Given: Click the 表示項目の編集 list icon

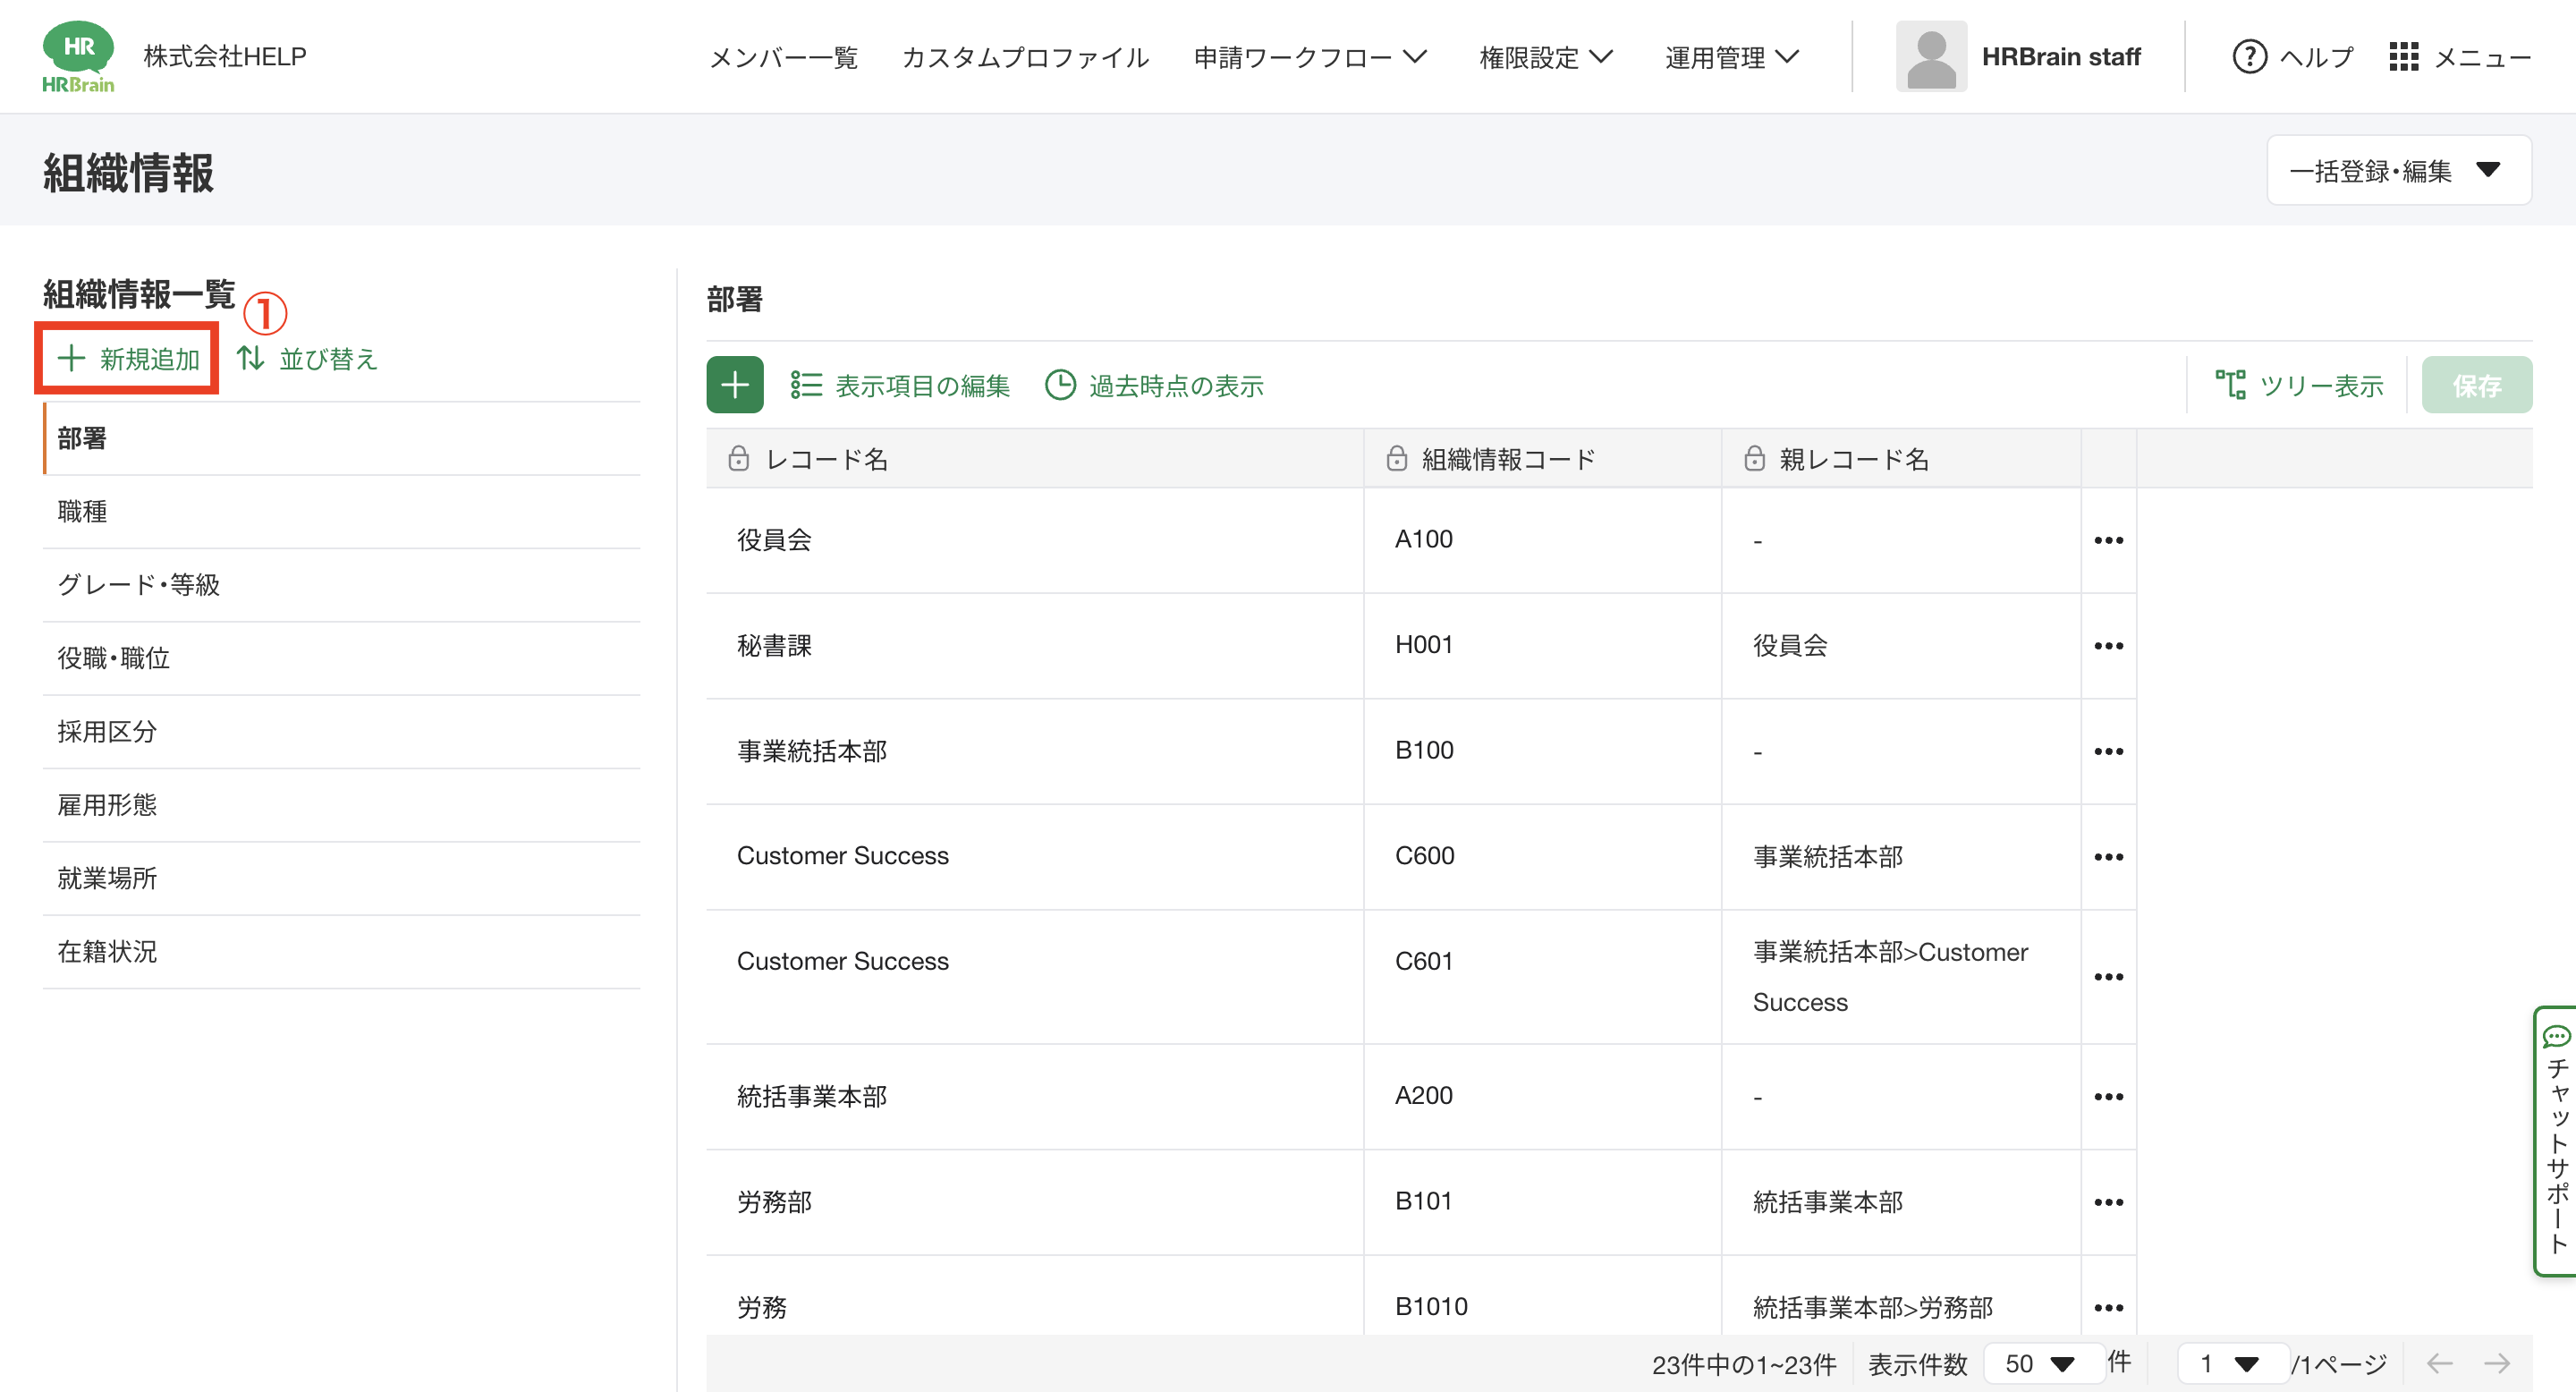Looking at the screenshot, I should (806, 385).
